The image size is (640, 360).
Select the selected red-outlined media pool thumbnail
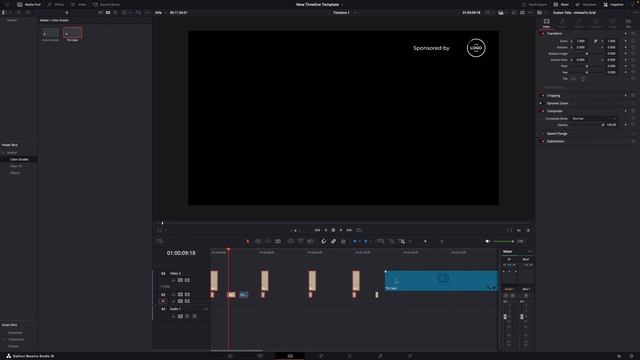pos(72,33)
